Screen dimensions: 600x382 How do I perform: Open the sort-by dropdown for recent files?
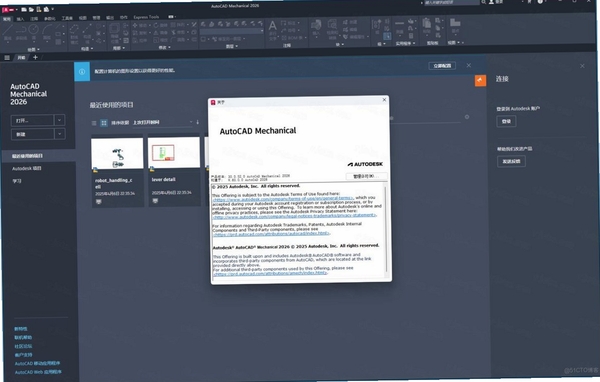tap(162, 122)
